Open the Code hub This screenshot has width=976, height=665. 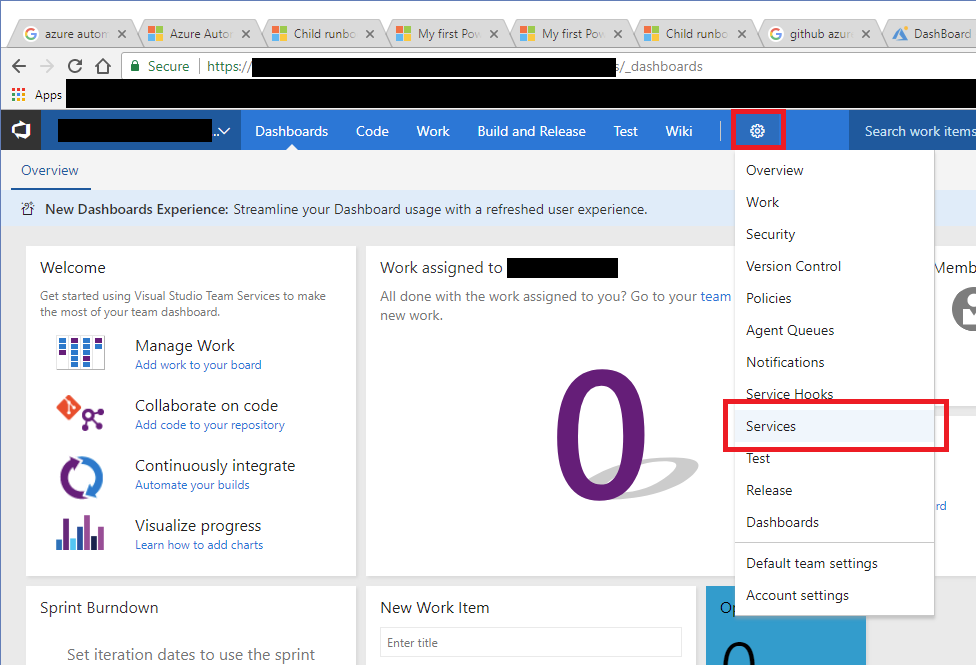tap(372, 131)
